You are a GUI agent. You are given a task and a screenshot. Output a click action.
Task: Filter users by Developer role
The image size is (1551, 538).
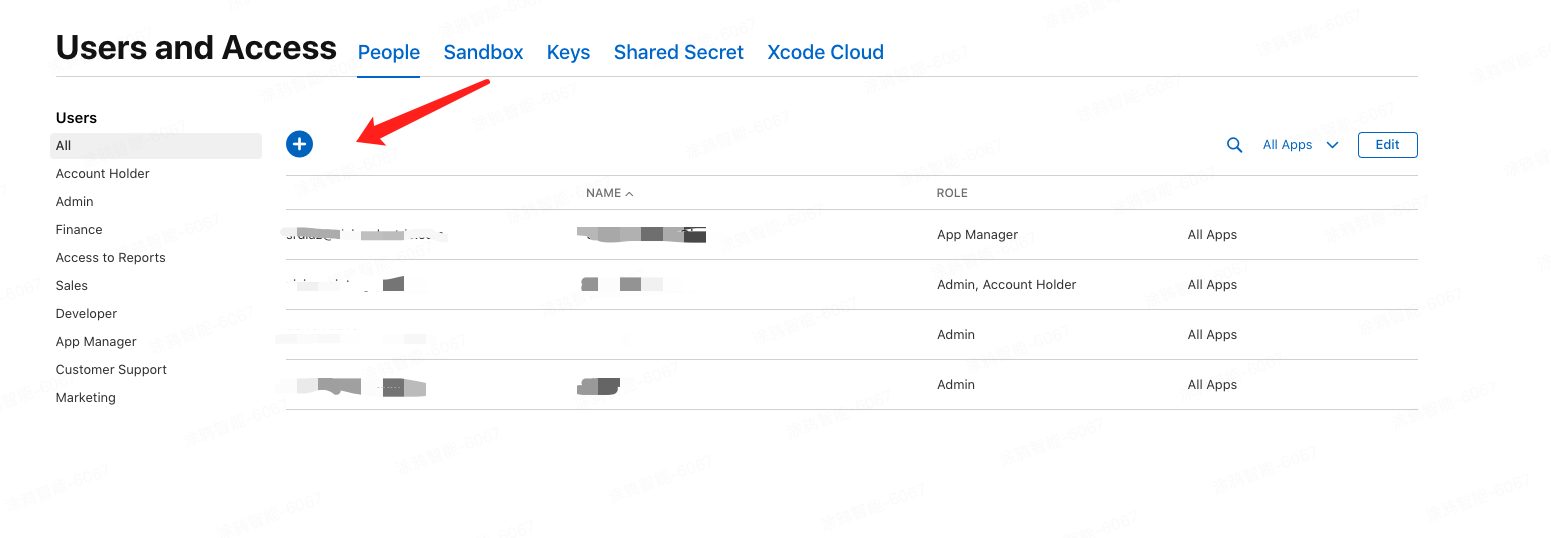click(86, 314)
